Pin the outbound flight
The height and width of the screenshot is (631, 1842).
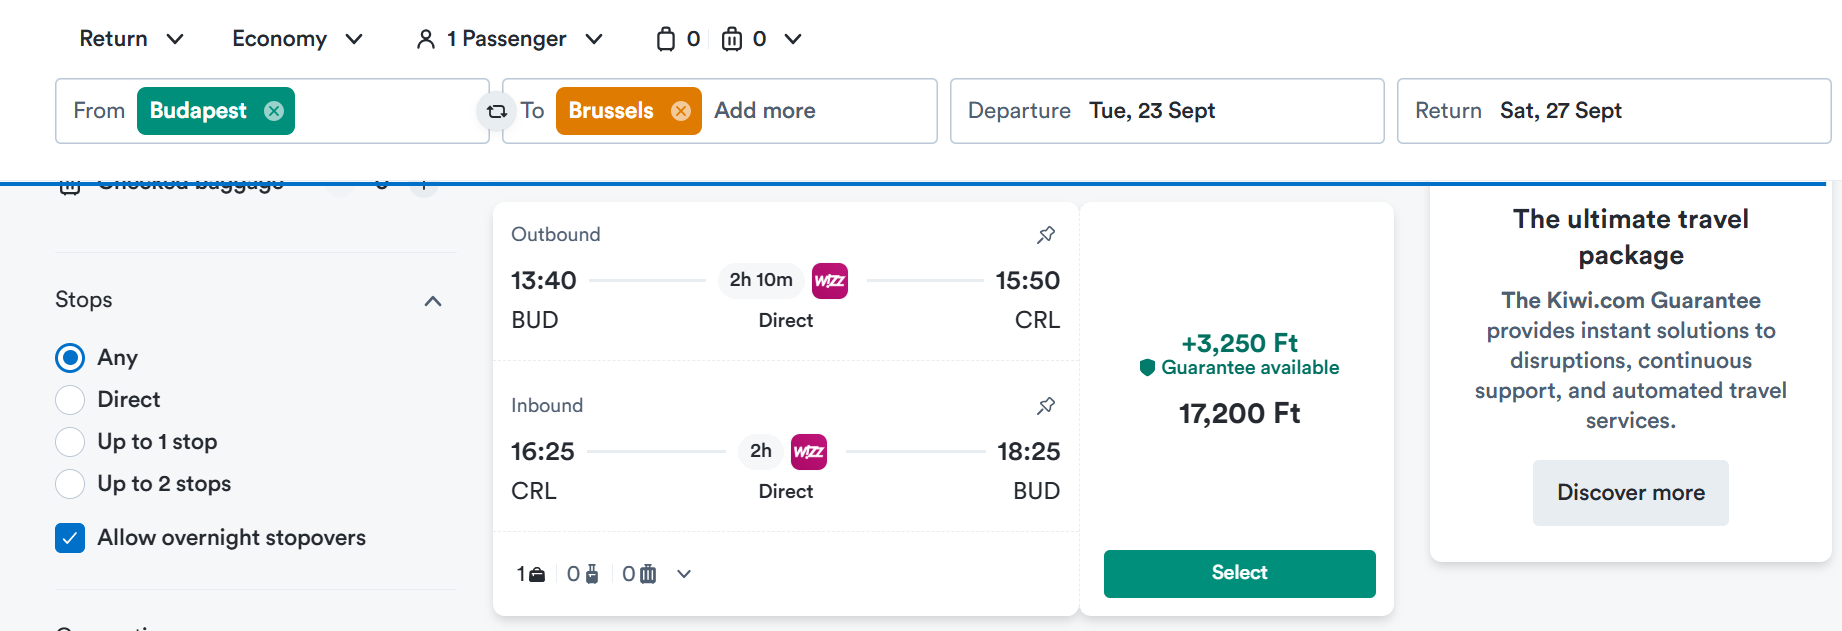pos(1046,235)
